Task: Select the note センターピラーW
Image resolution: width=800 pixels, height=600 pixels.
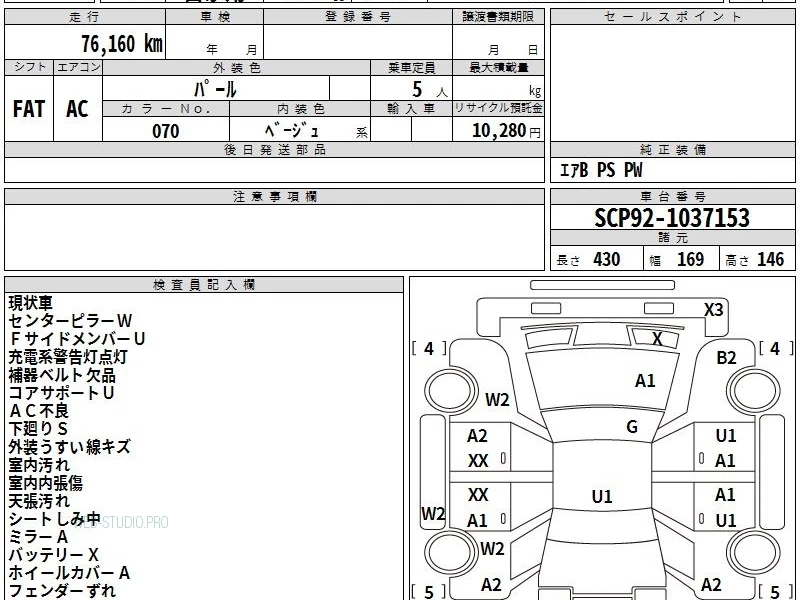Action: click(x=70, y=321)
